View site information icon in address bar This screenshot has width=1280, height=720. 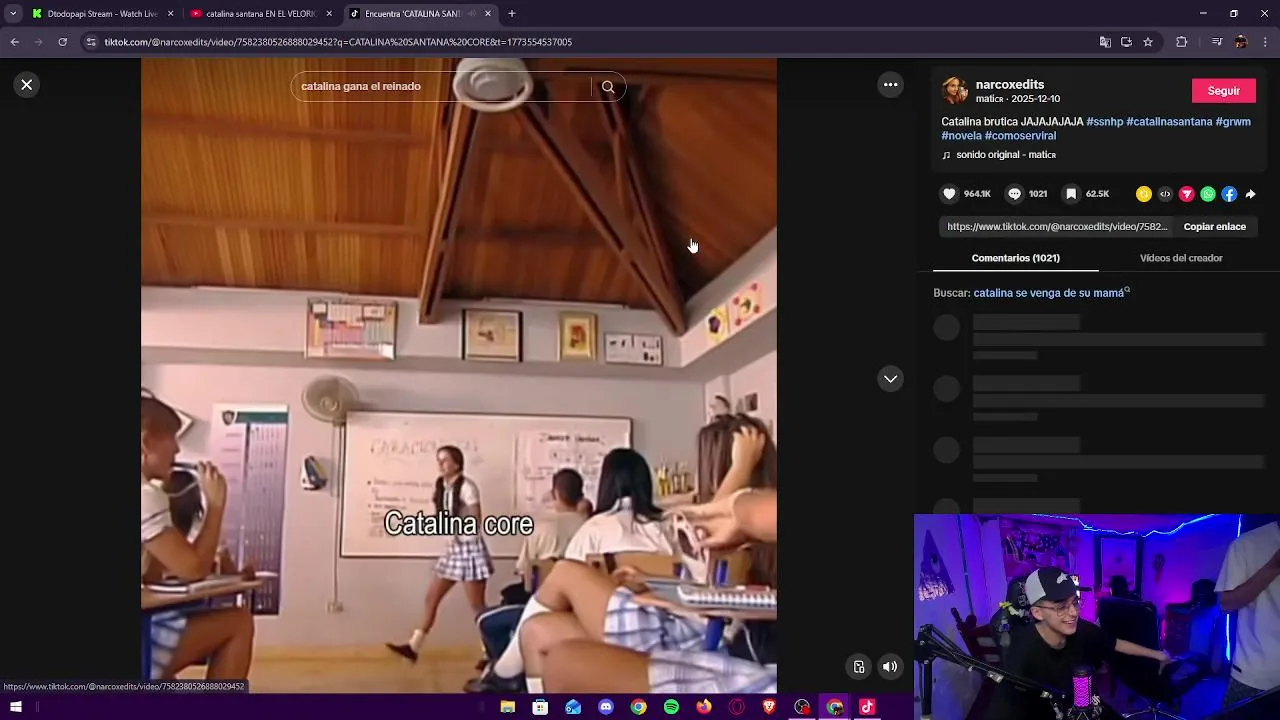point(91,42)
